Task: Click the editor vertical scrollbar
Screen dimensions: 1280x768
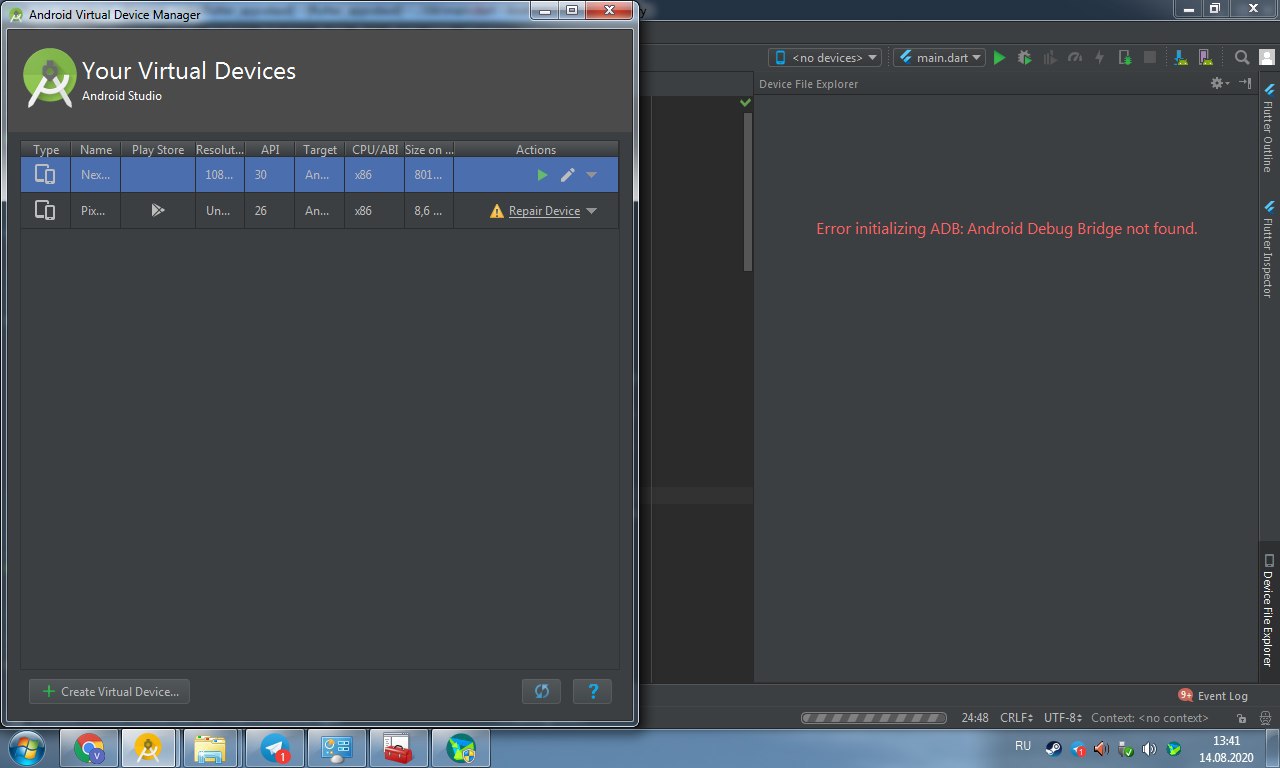Action: point(747,192)
